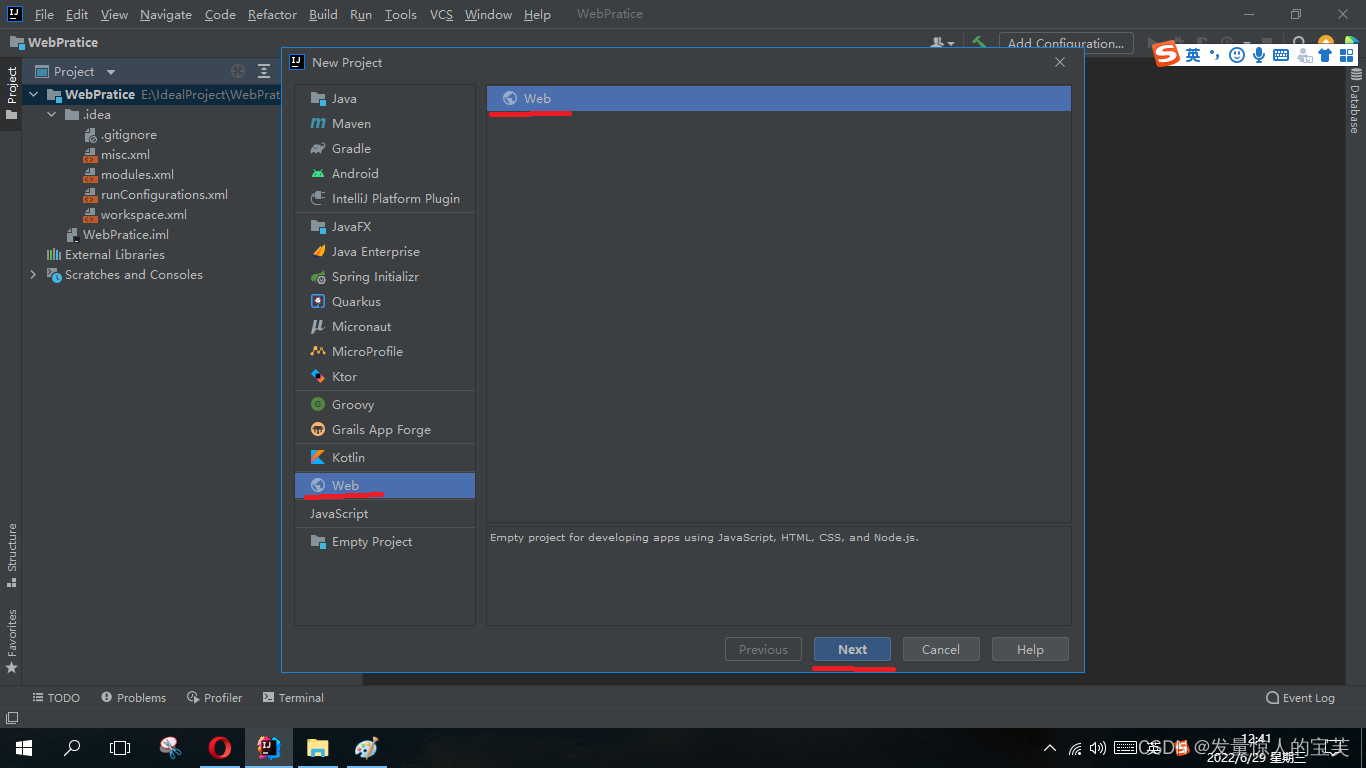Click the Cancel button

pyautogui.click(x=941, y=649)
